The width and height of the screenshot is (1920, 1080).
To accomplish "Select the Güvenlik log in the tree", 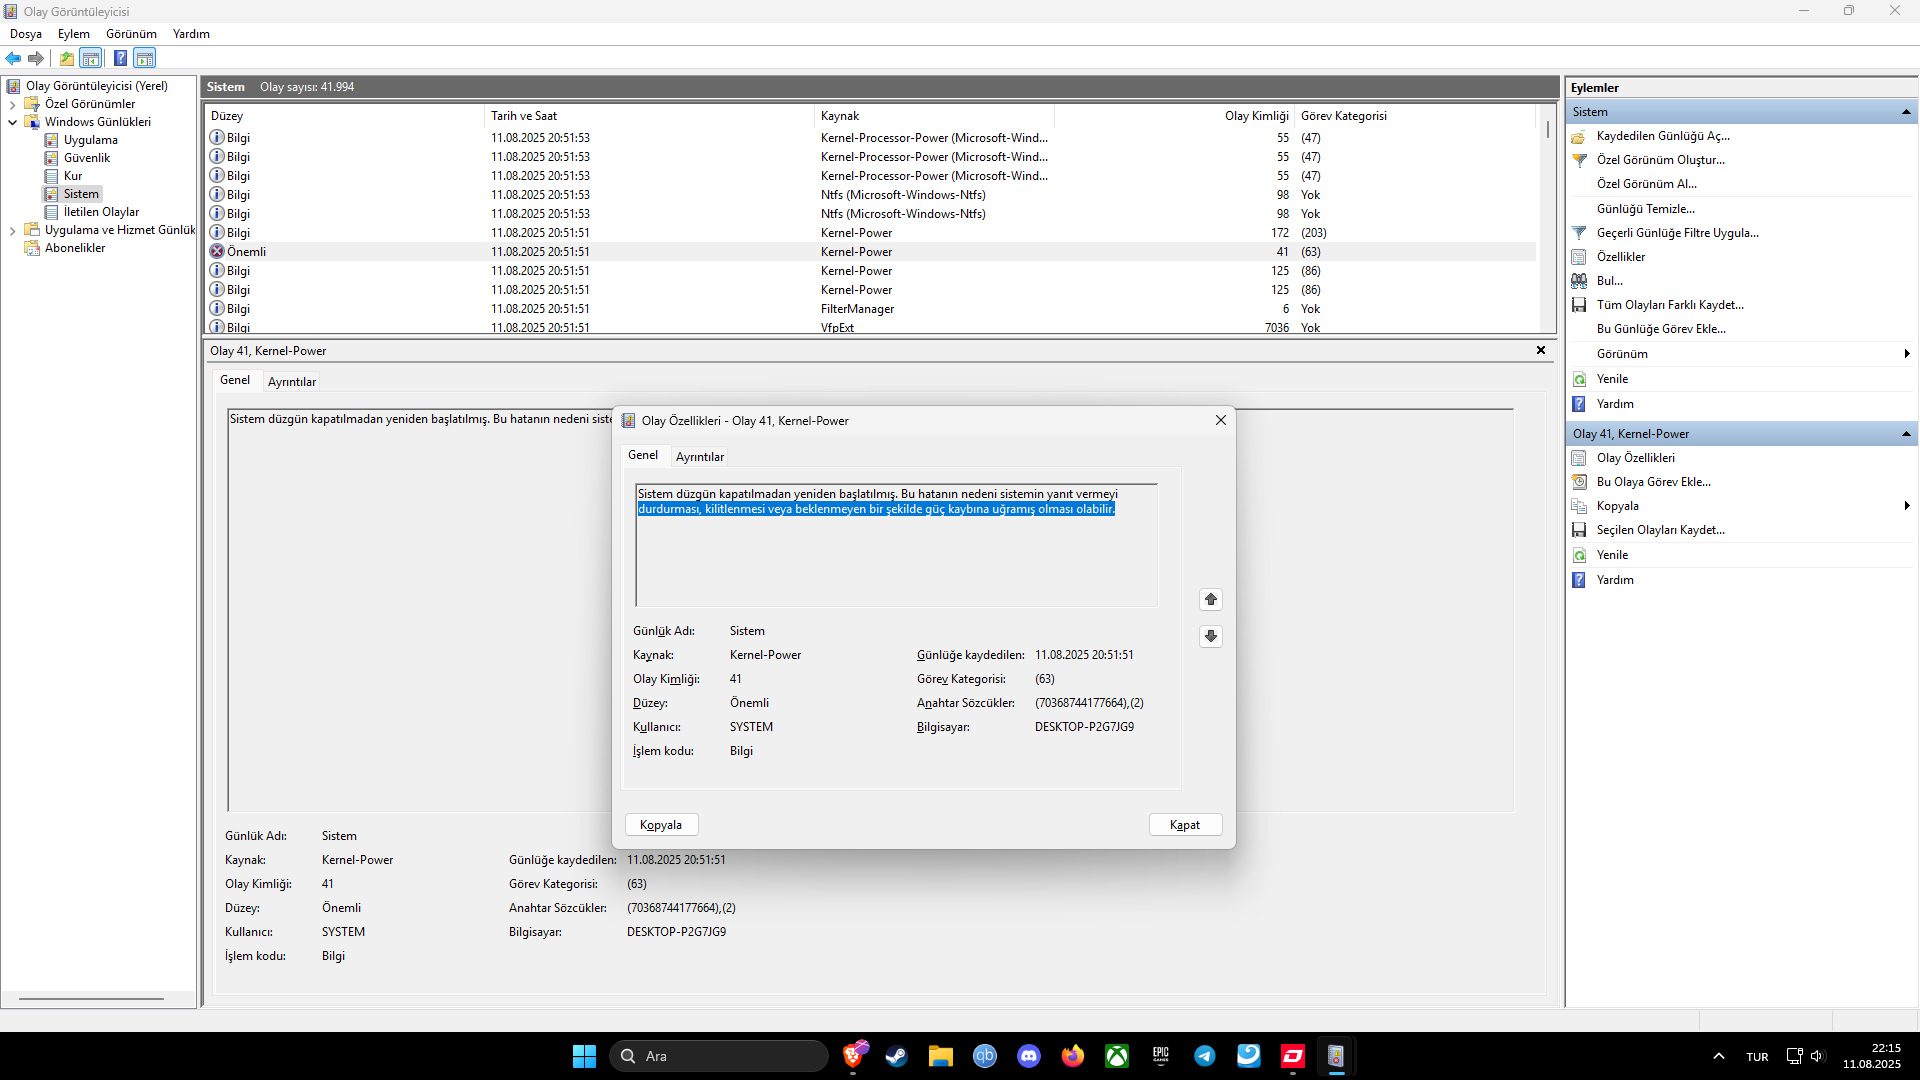I will [x=87, y=158].
